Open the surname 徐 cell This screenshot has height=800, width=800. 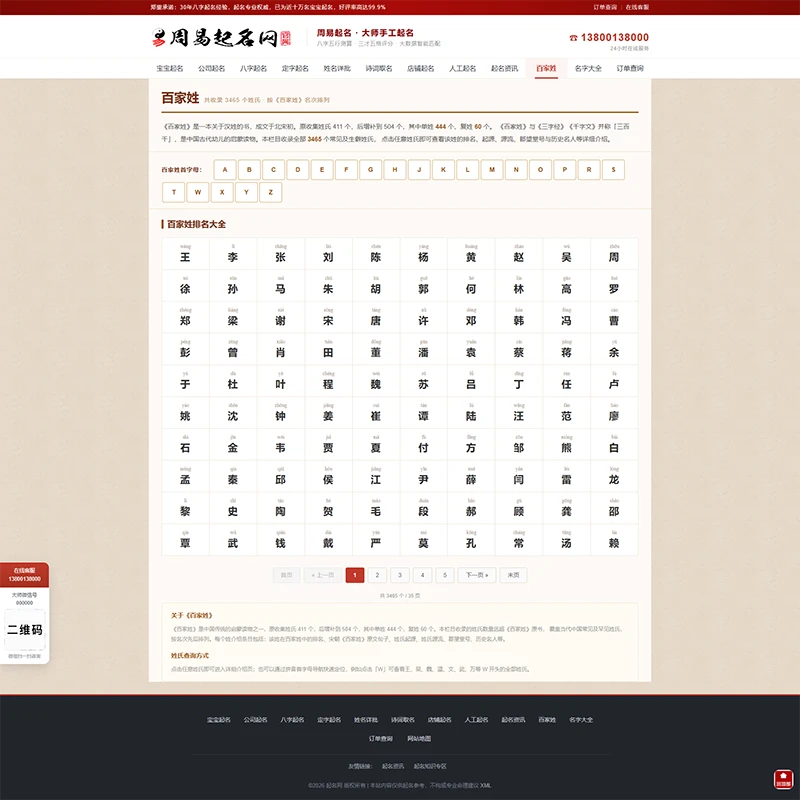185,285
